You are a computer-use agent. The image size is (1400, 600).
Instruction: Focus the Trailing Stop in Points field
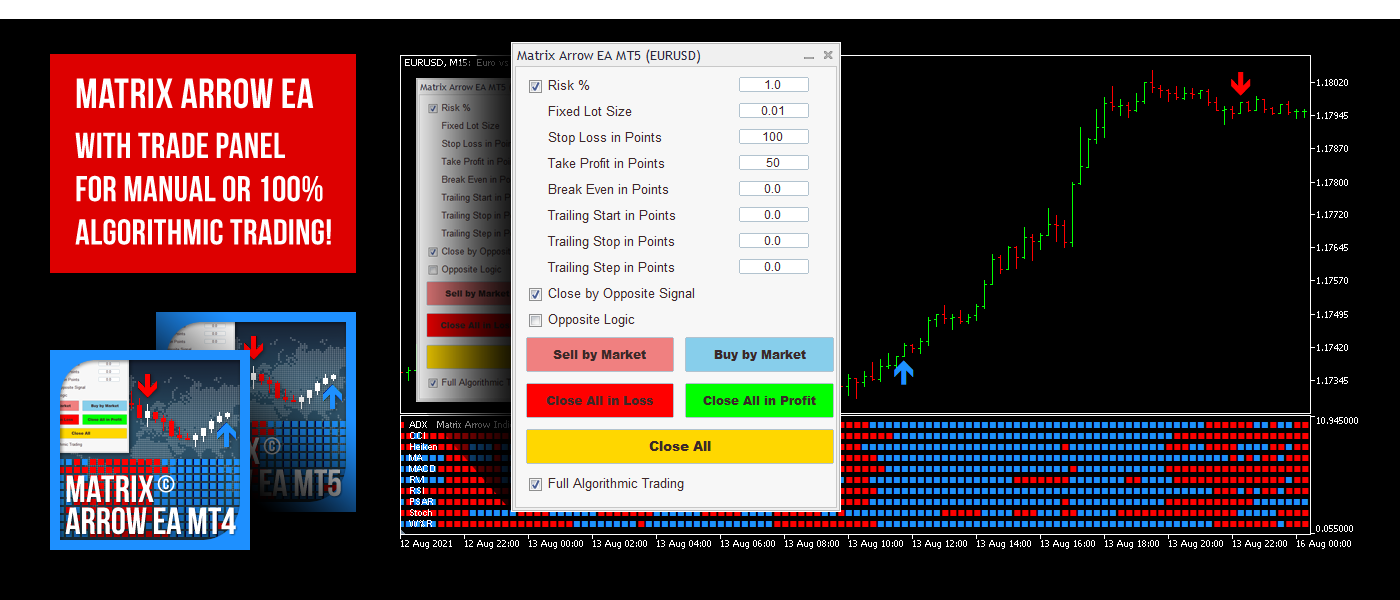pos(774,241)
